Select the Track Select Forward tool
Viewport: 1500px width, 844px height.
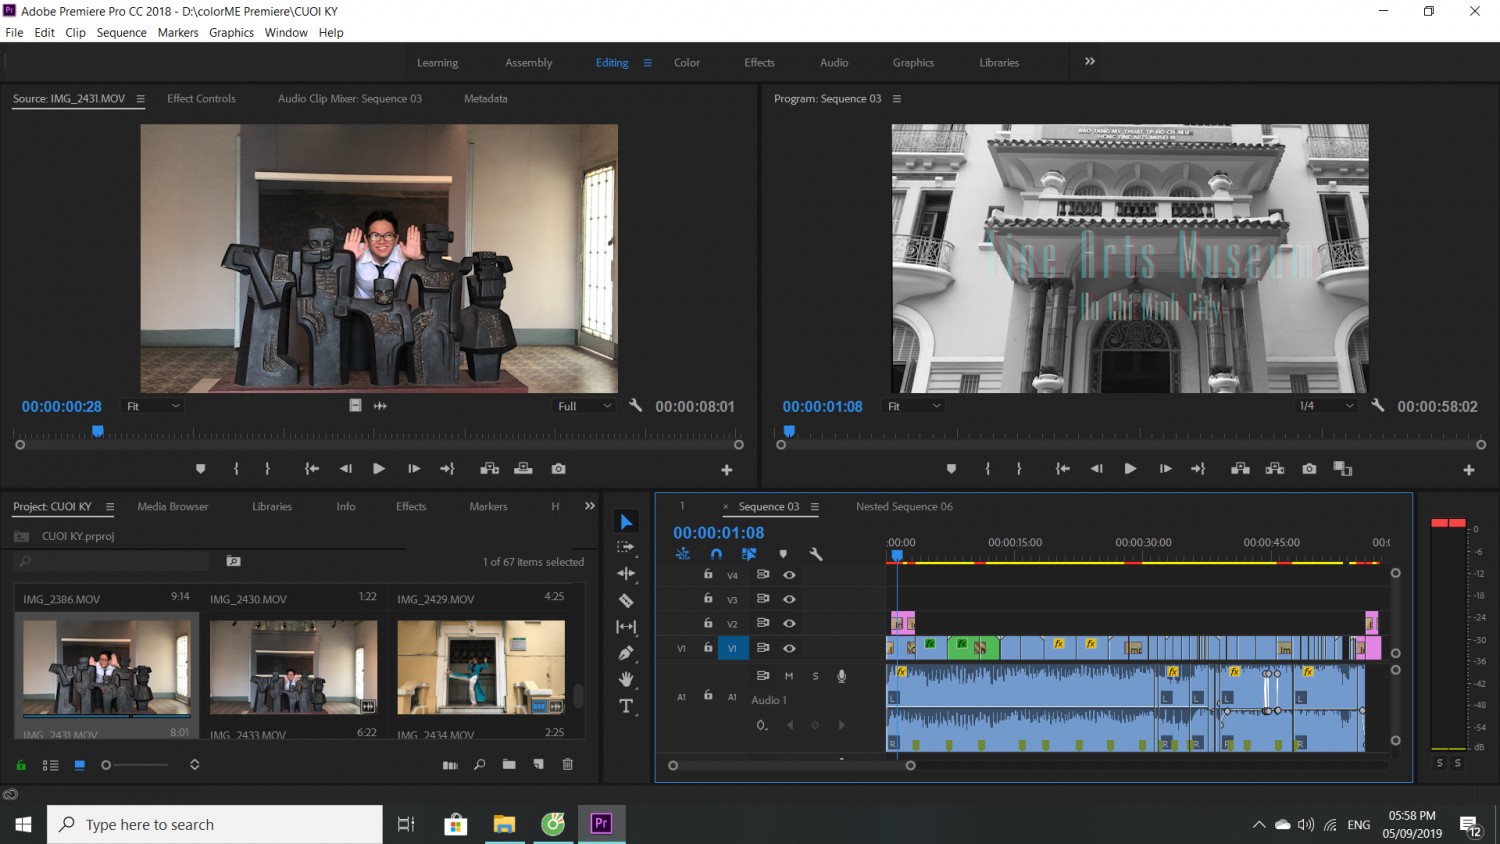tap(626, 547)
